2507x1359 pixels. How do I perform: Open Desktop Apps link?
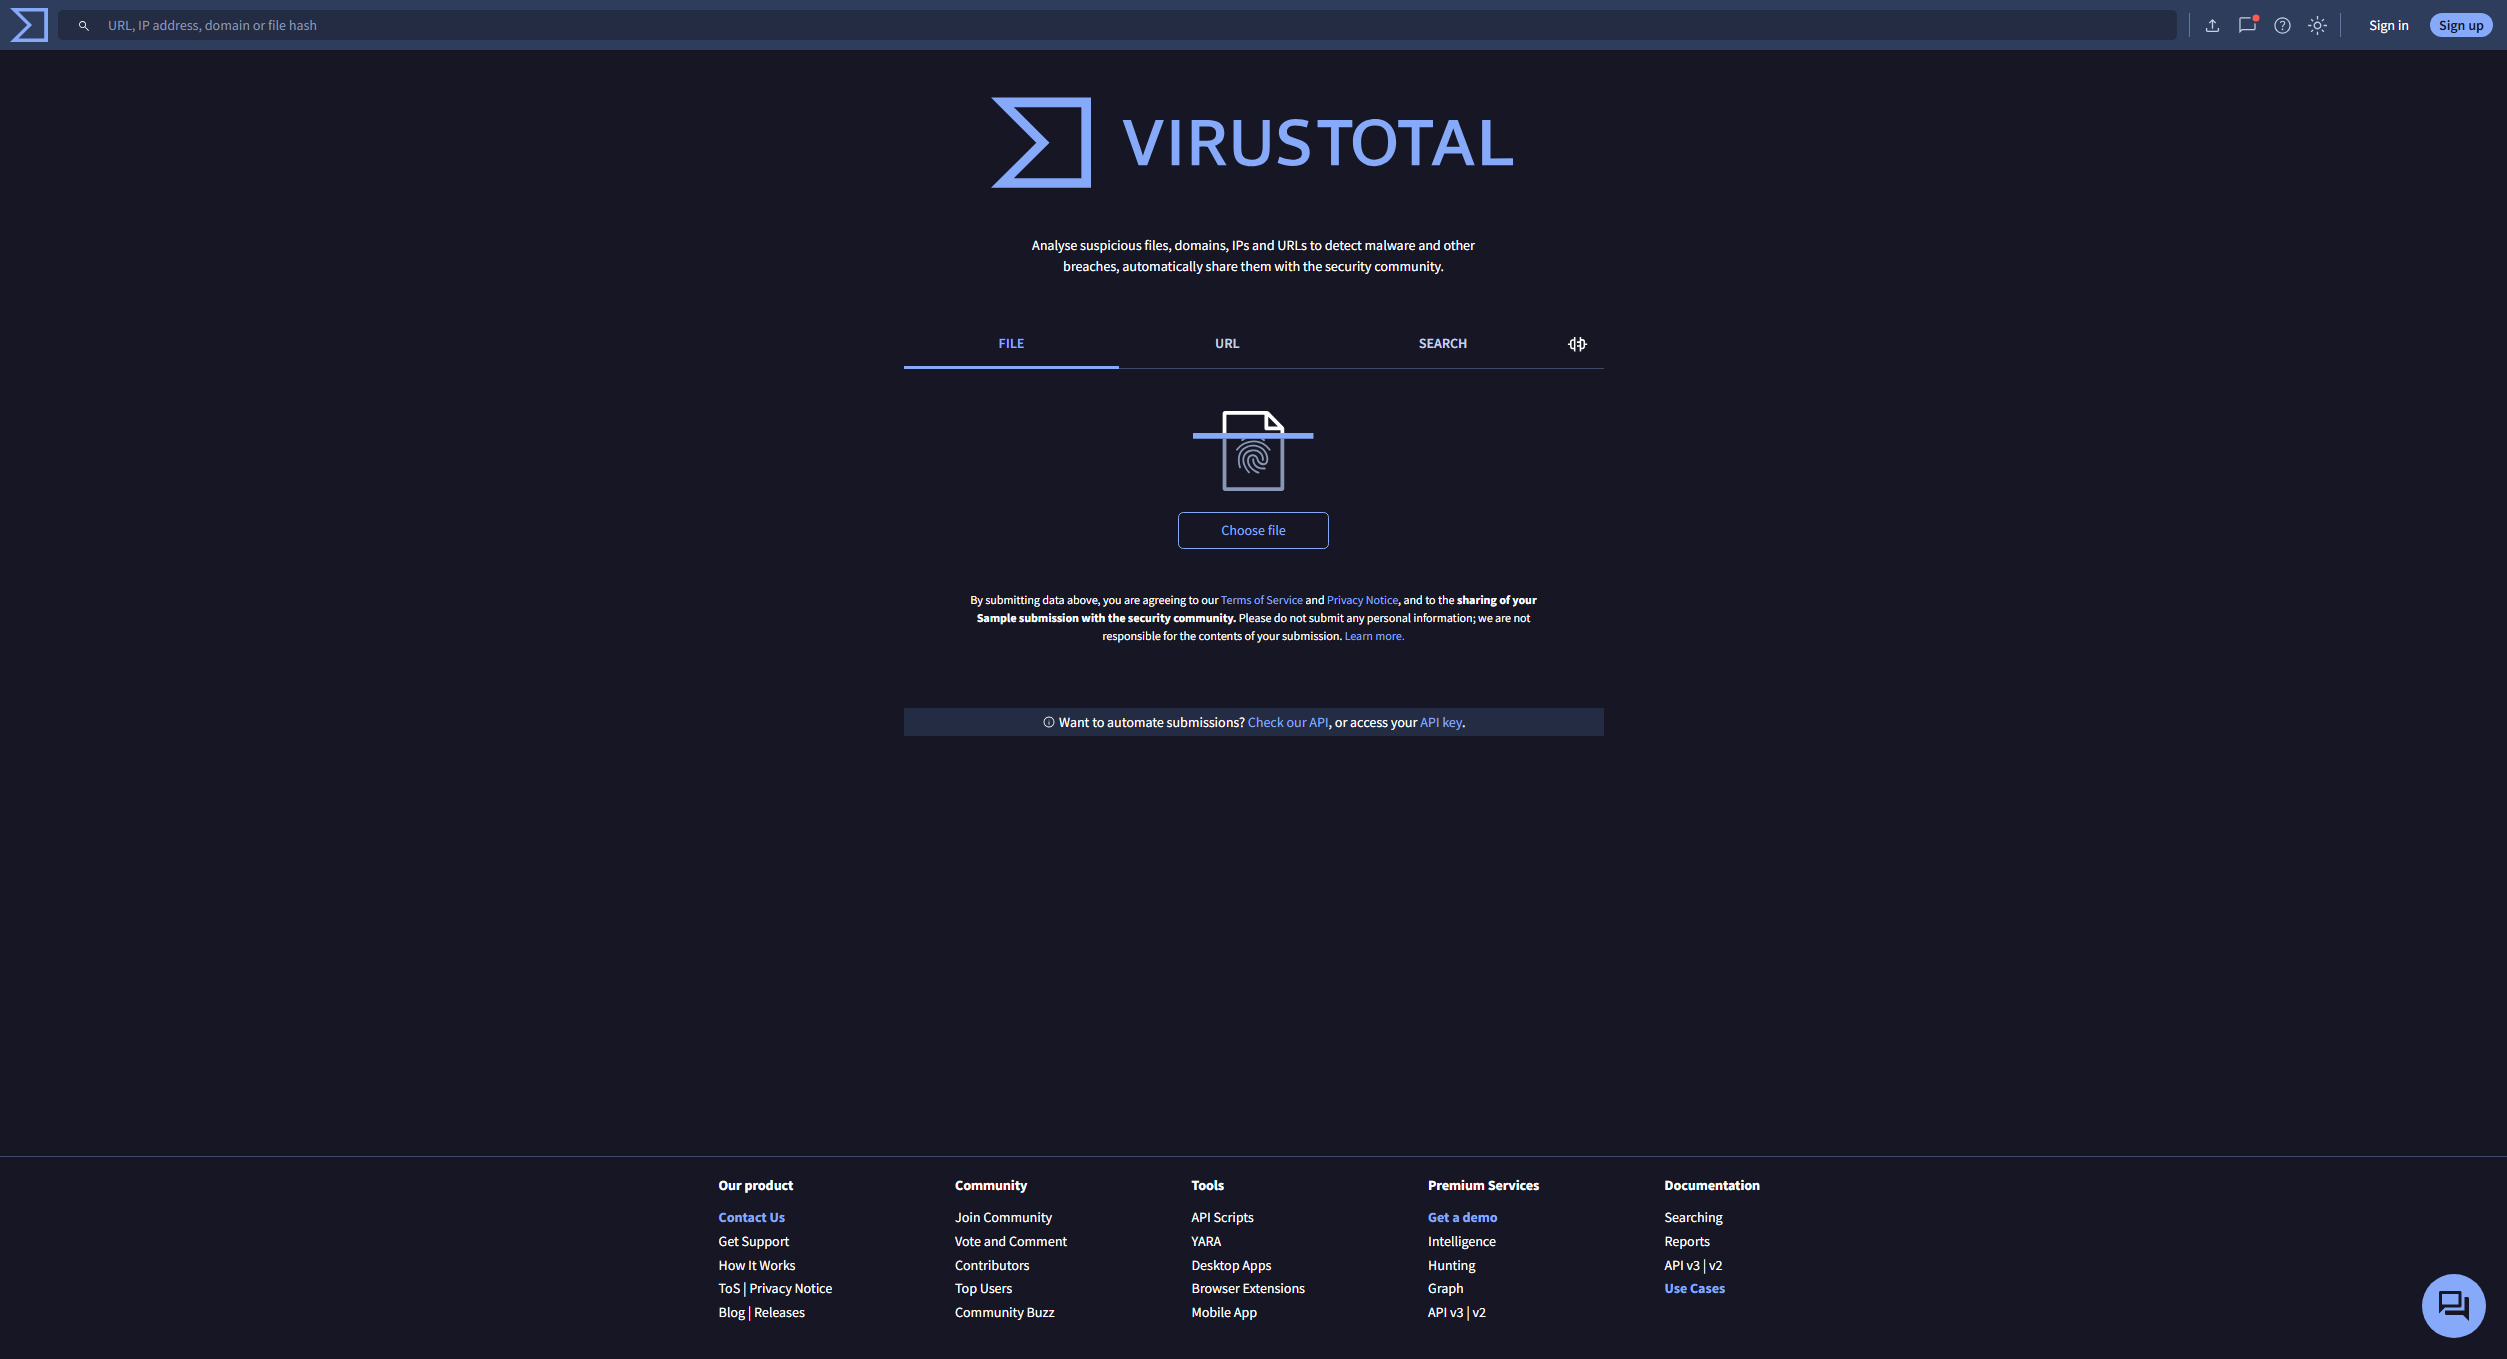(x=1231, y=1265)
